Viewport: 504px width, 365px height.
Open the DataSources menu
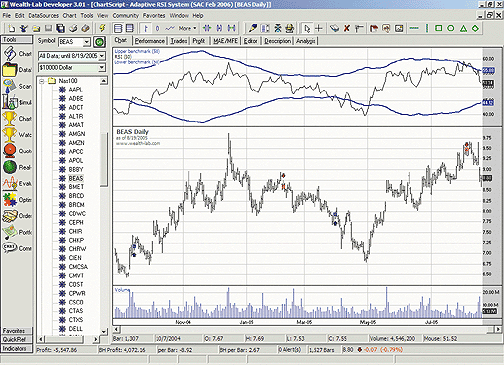[43, 16]
